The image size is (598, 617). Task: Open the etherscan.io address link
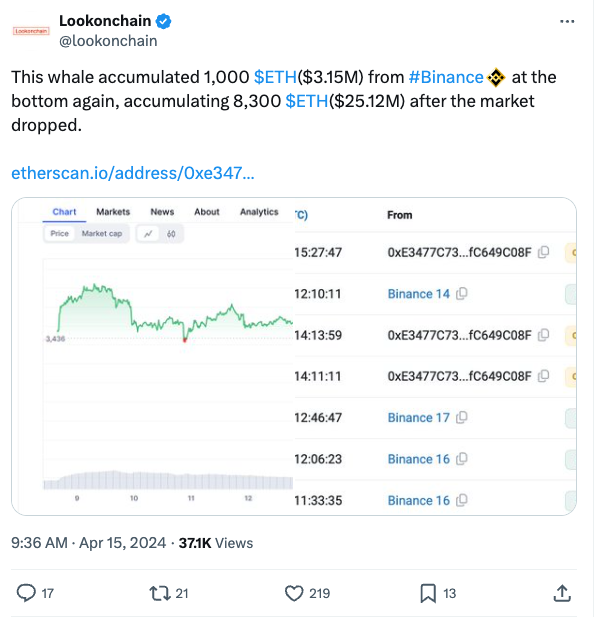click(133, 173)
